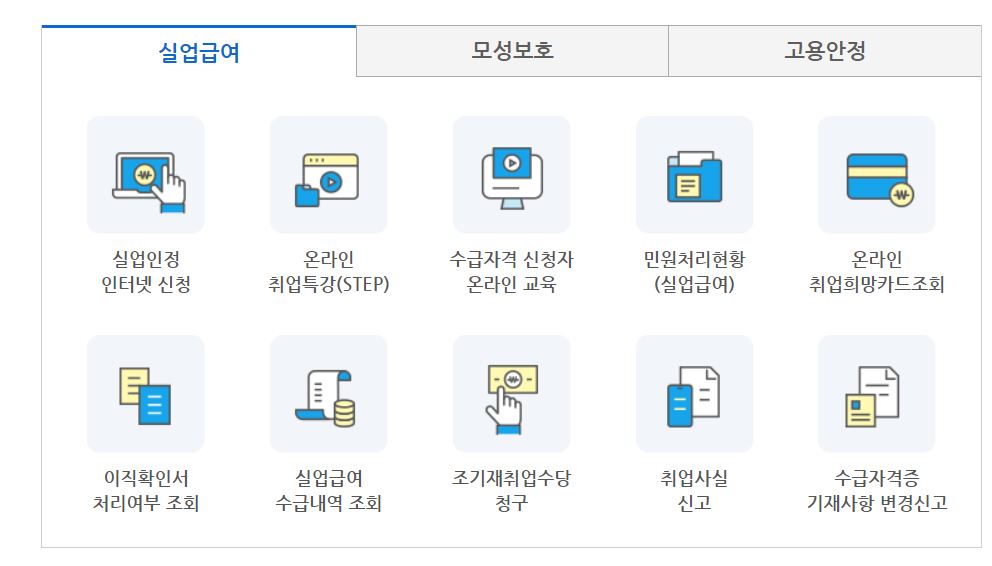Click the 조기재취업수당 청구 label
Screen dimensions: 992x566
click(511, 491)
